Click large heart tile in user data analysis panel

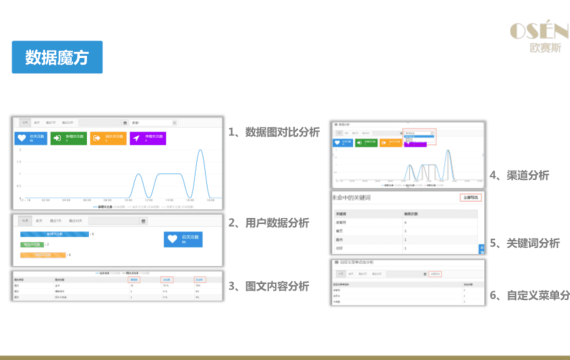[183, 239]
